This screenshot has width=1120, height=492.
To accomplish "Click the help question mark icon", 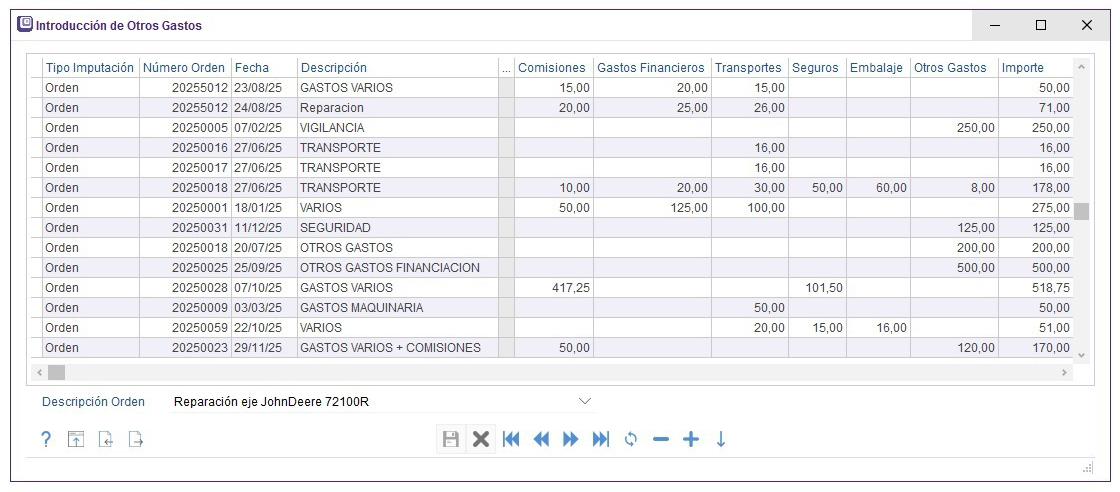I will tap(46, 439).
